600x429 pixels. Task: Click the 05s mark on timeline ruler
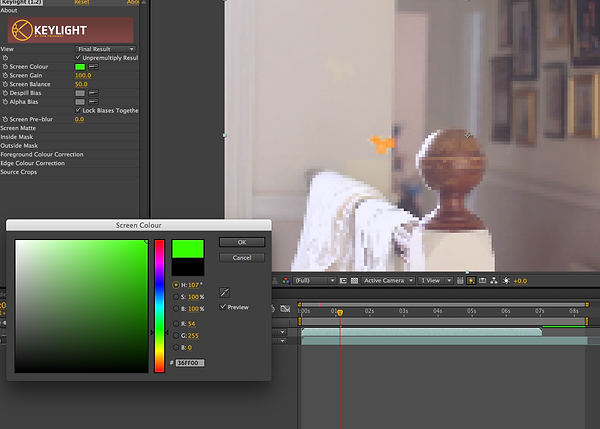click(472, 311)
